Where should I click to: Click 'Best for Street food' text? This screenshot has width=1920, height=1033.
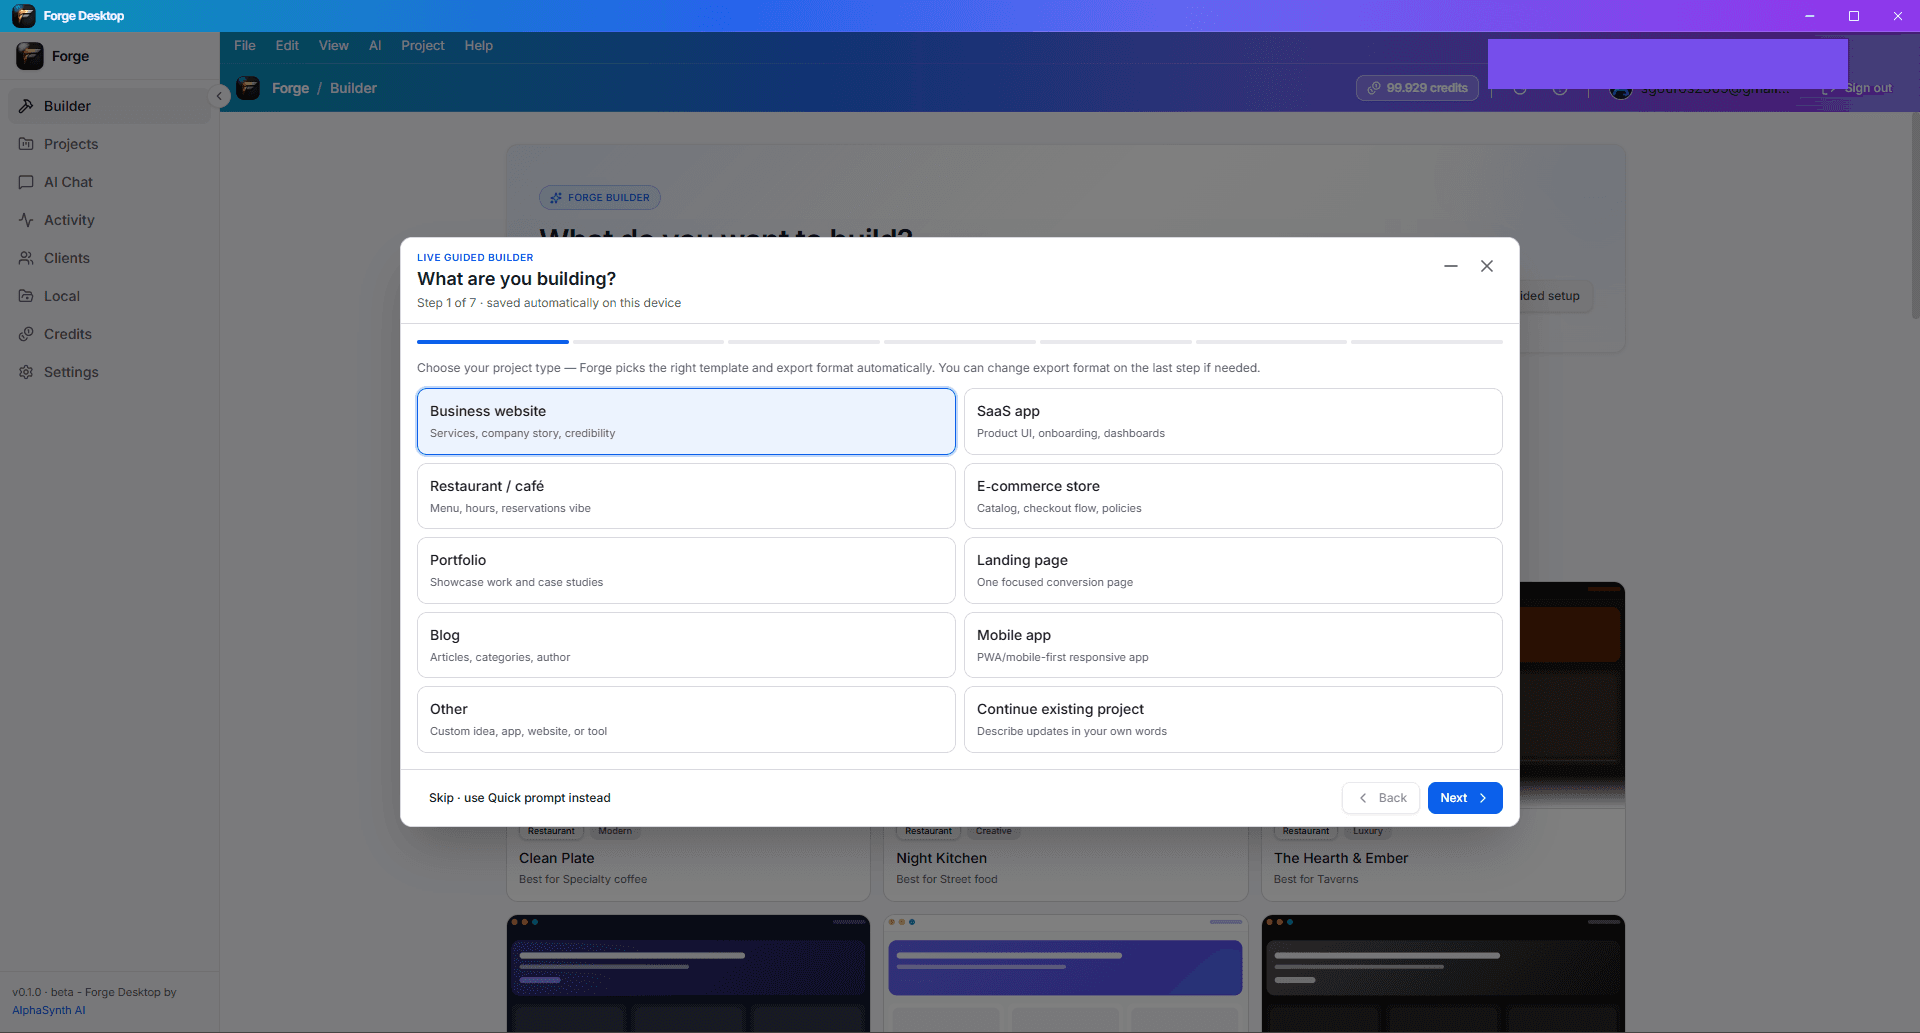click(947, 880)
